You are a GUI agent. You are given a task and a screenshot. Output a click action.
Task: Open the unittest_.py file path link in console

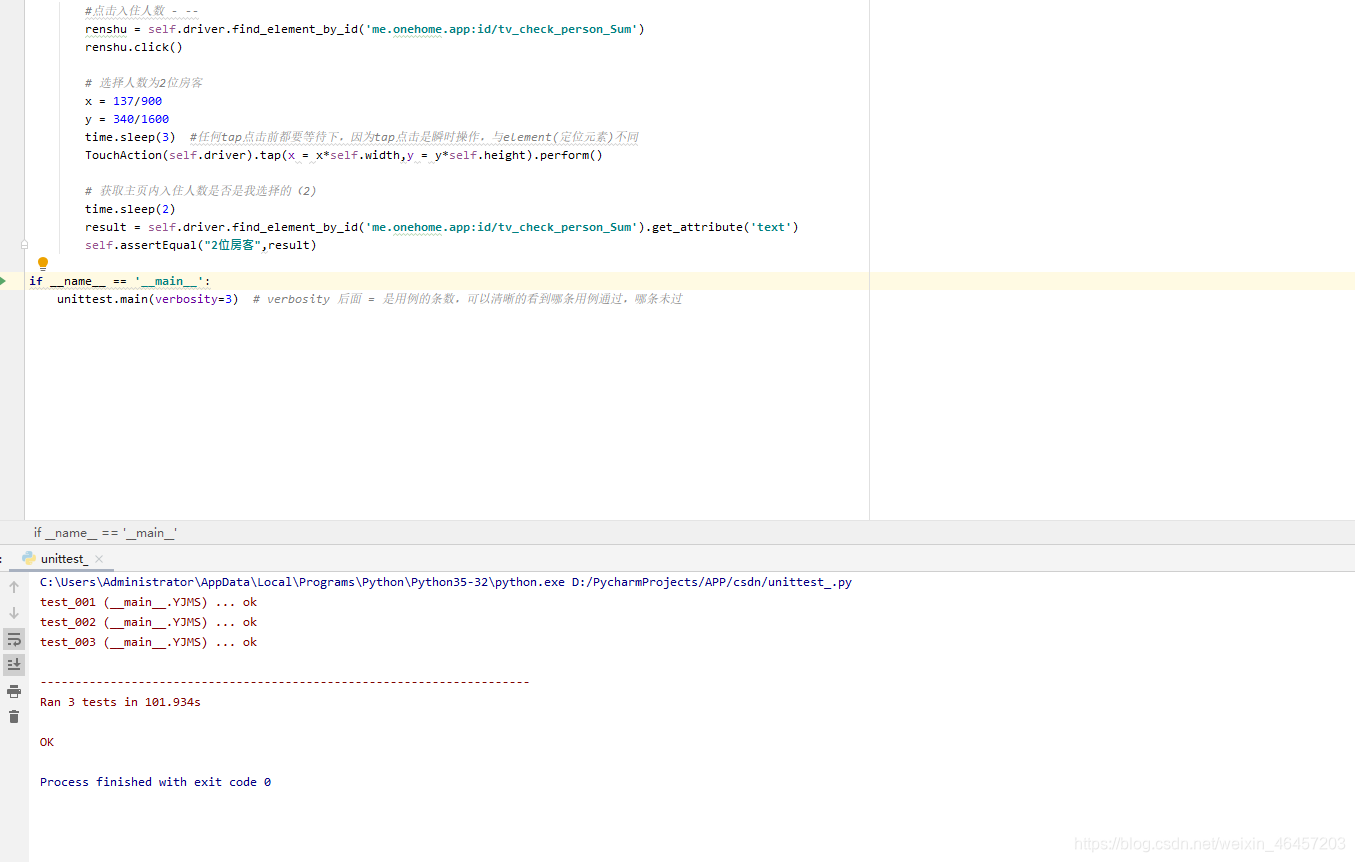(711, 582)
